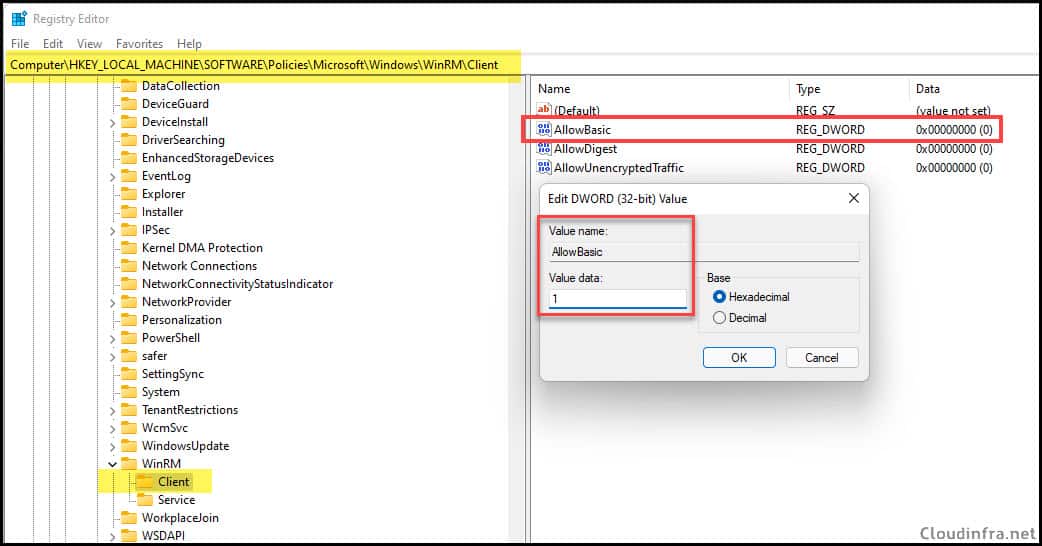This screenshot has width=1042, height=546.
Task: Click the DeviceInstall folder icon
Action: pyautogui.click(x=129, y=122)
